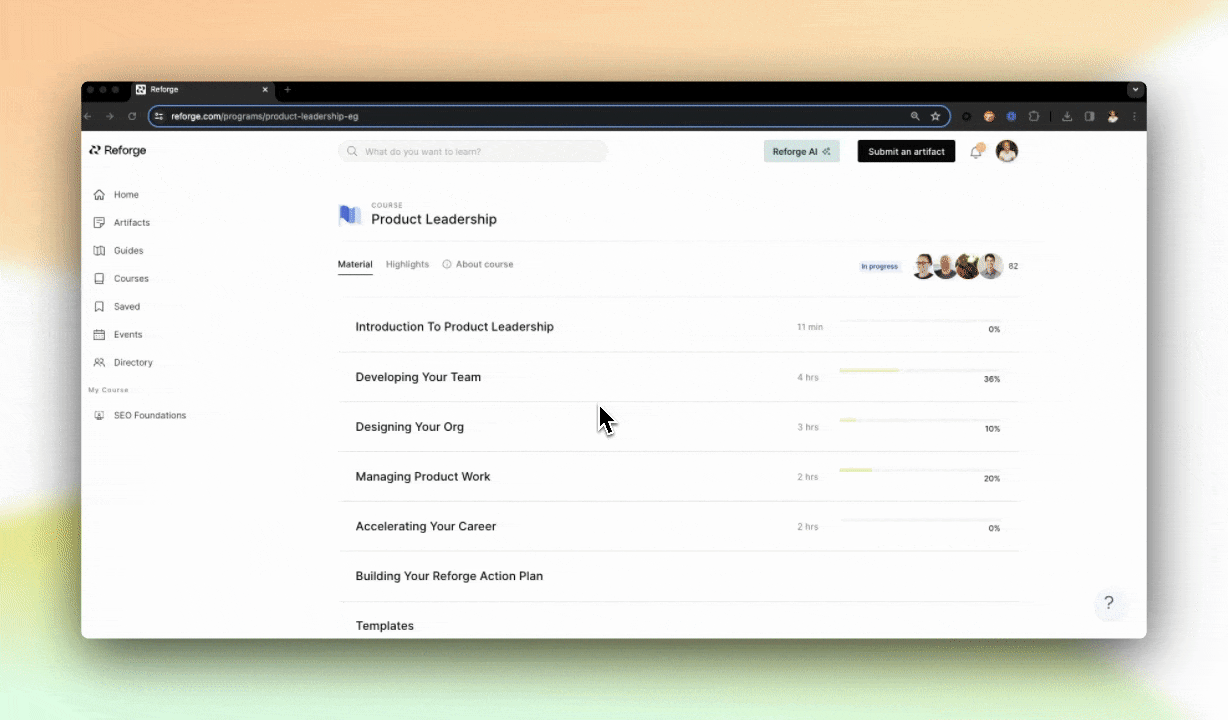Close the Reforge browser tab
Image resolution: width=1228 pixels, height=720 pixels.
[x=265, y=89]
